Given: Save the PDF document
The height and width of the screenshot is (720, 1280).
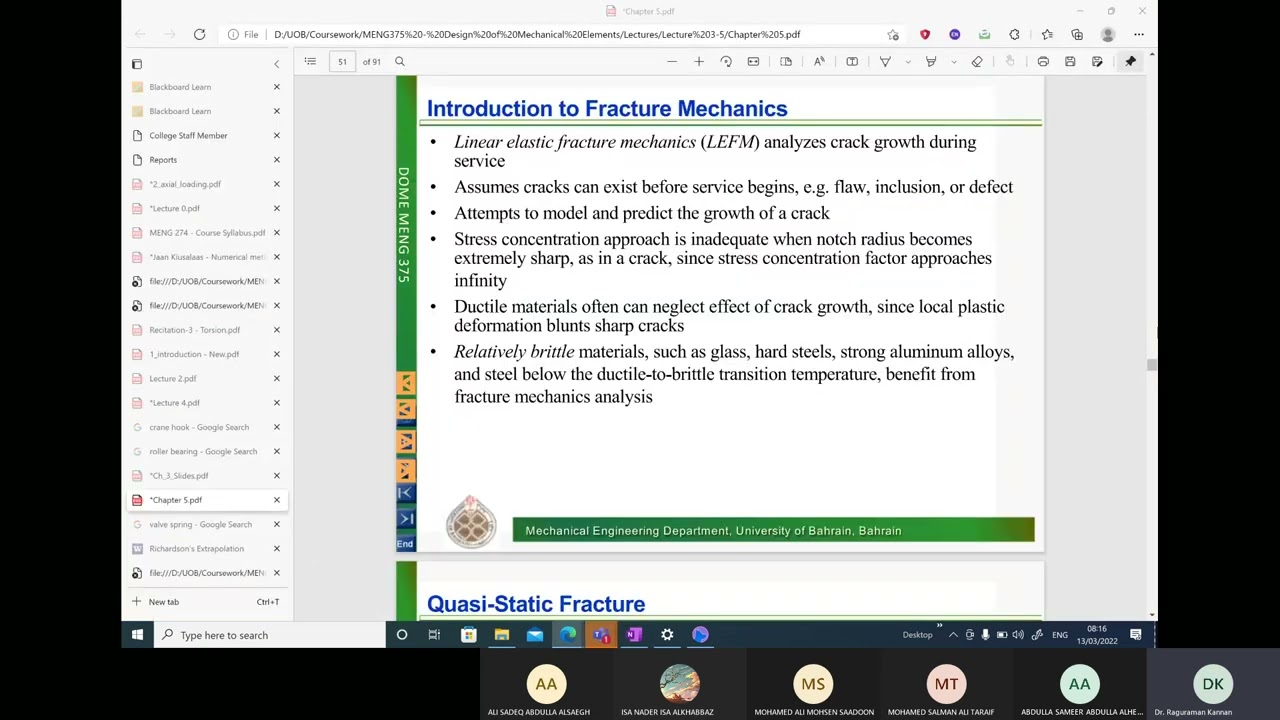Looking at the screenshot, I should click(1070, 62).
